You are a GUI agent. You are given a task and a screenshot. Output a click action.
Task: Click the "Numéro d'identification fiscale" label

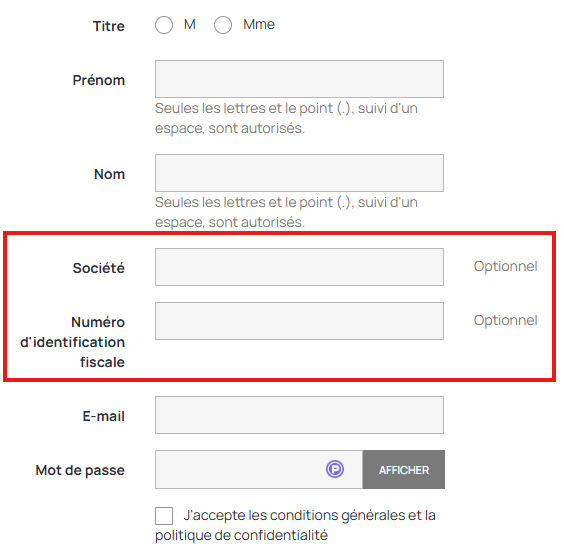73,342
